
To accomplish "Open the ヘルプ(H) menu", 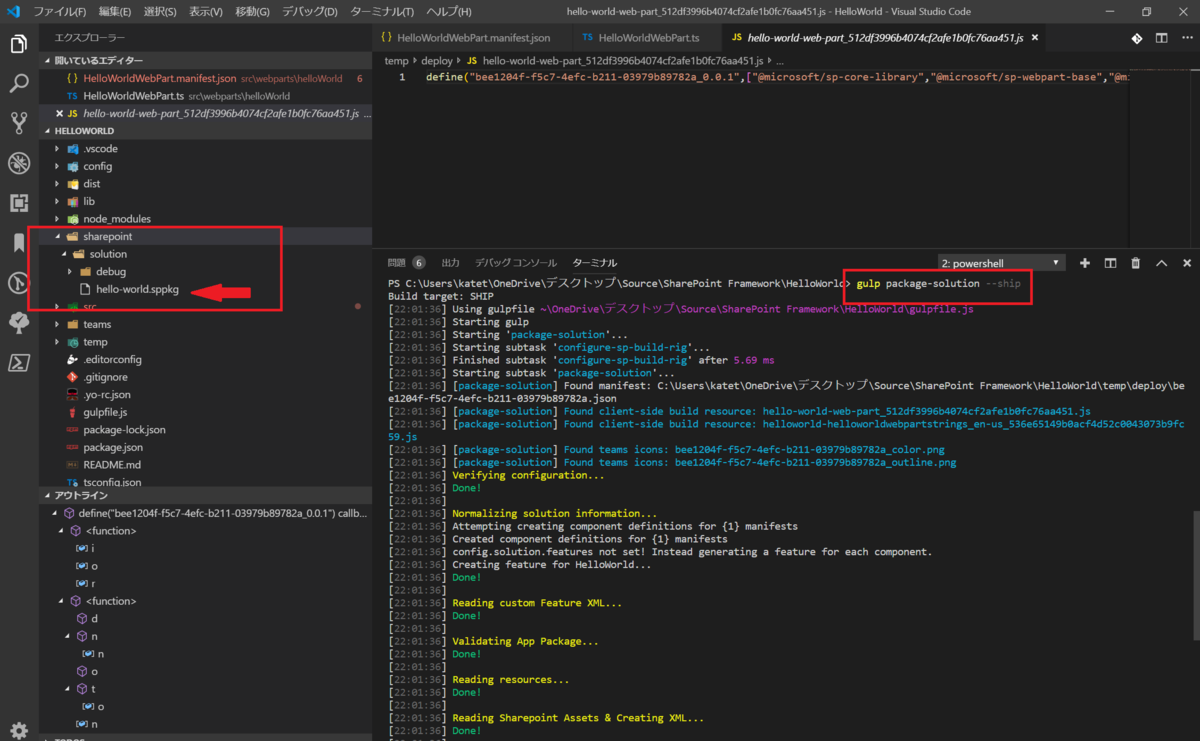I will click(449, 12).
